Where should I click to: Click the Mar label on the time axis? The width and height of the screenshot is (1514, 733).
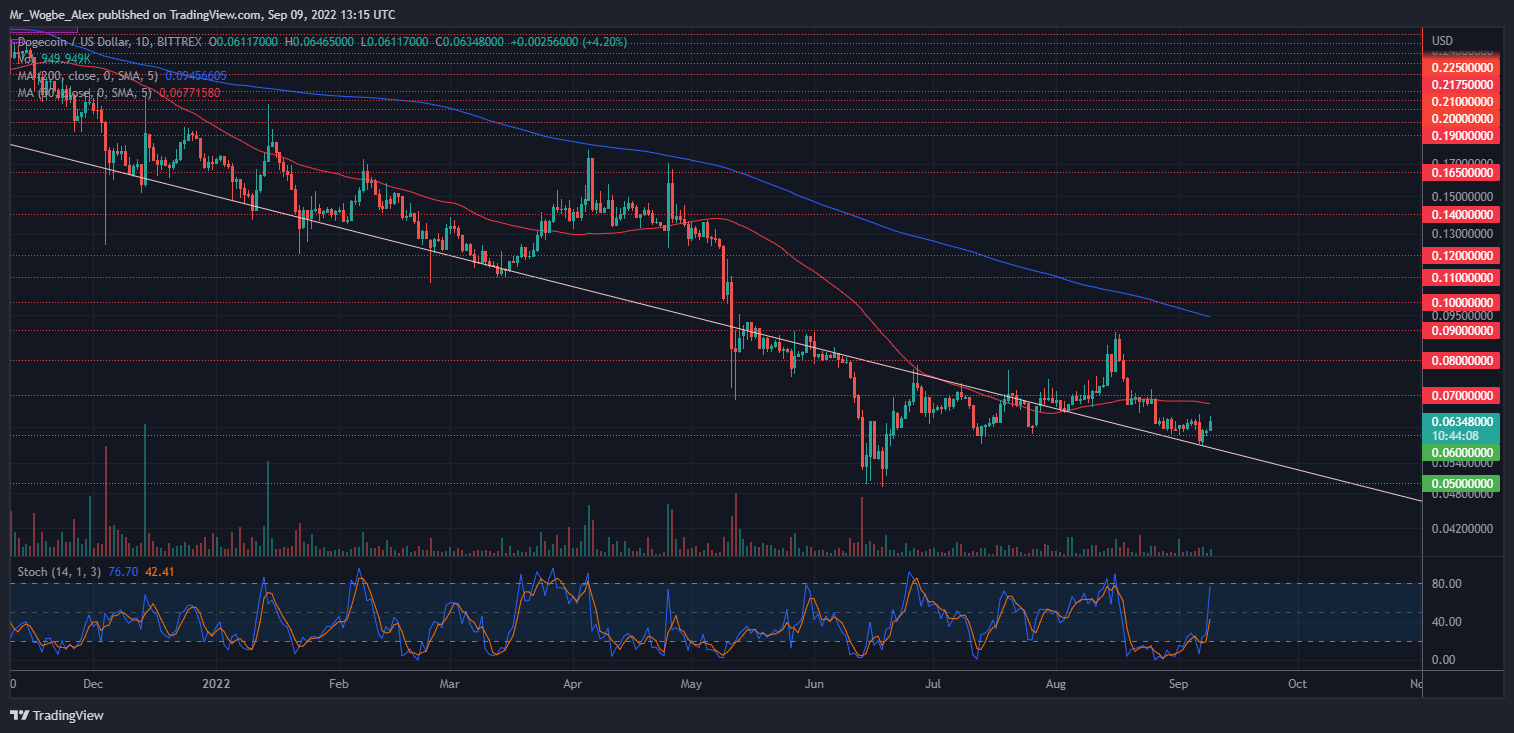point(450,685)
